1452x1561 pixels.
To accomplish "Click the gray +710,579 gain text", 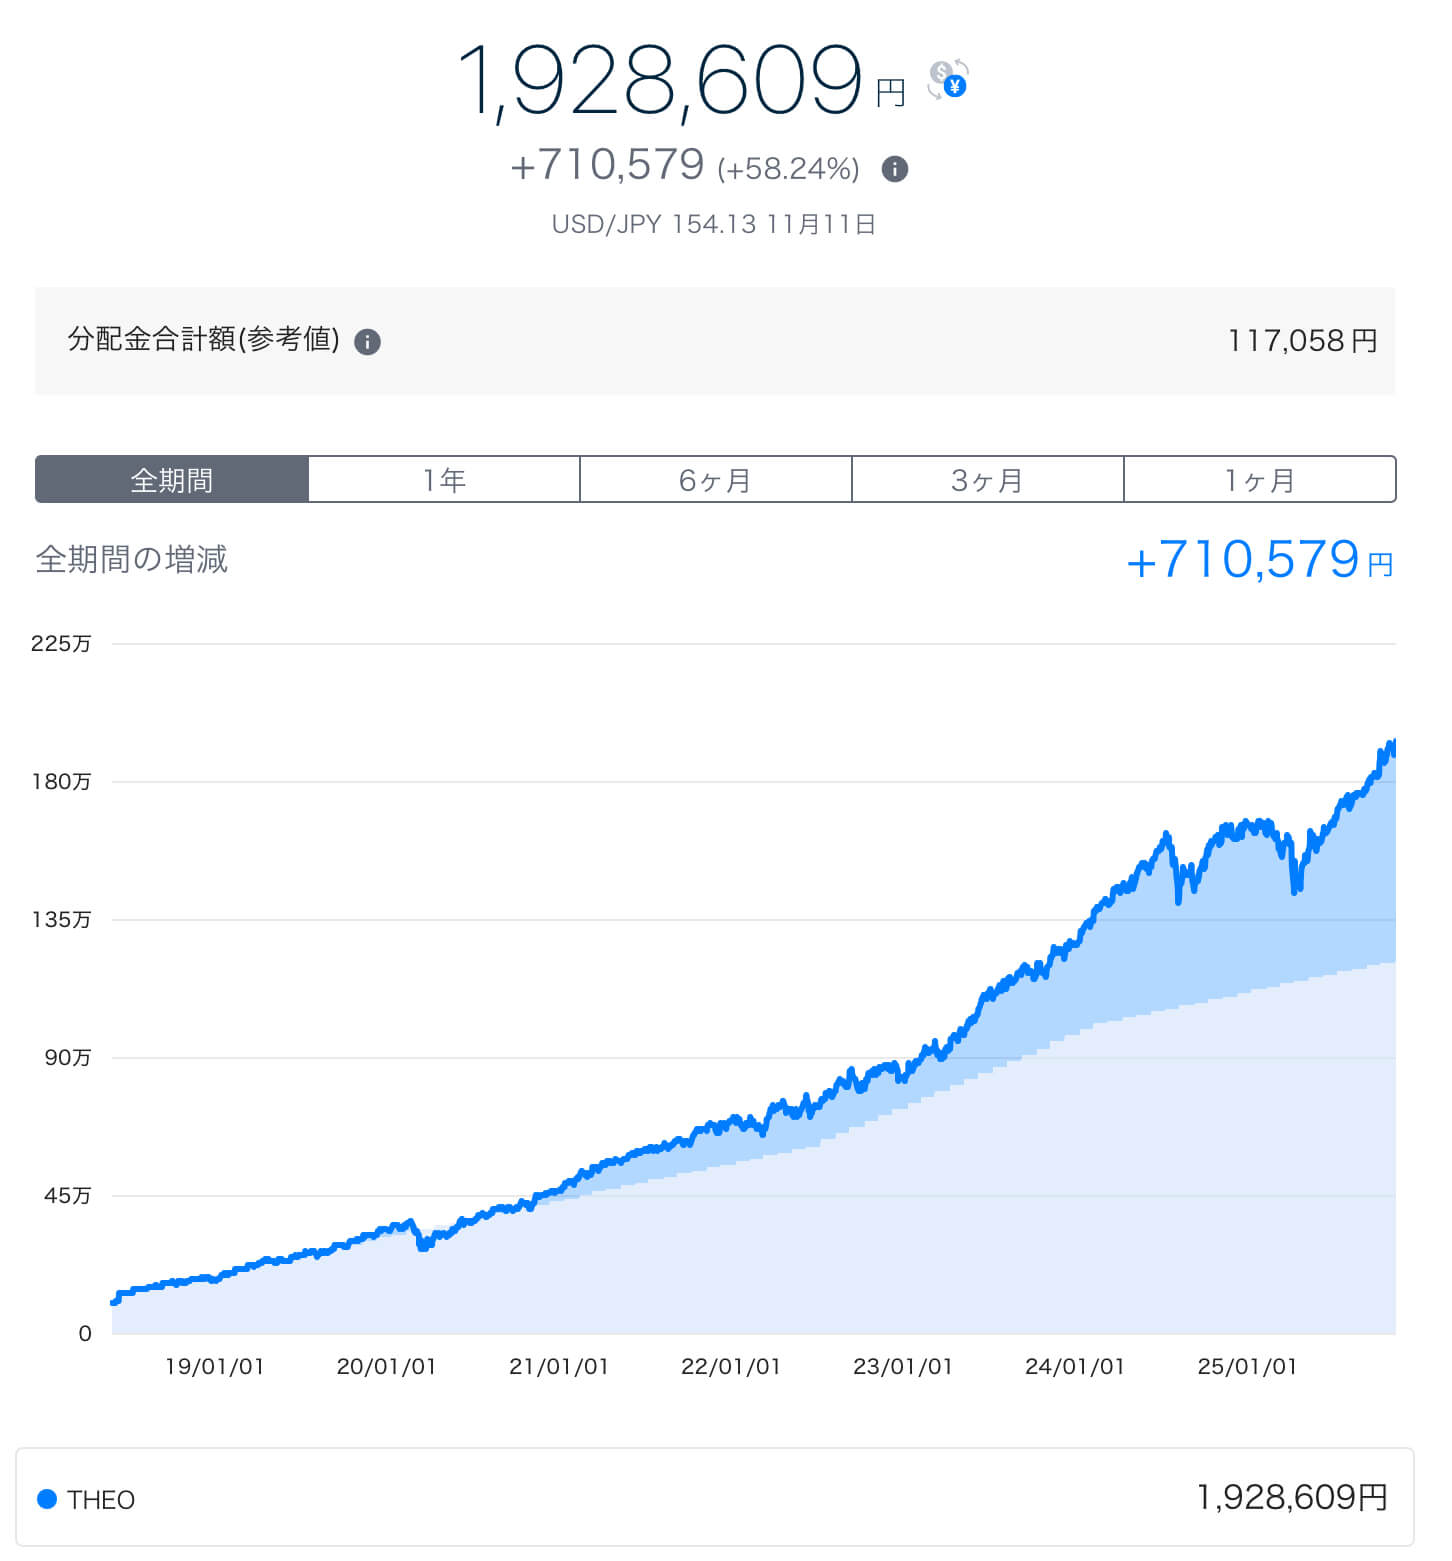I will [607, 166].
